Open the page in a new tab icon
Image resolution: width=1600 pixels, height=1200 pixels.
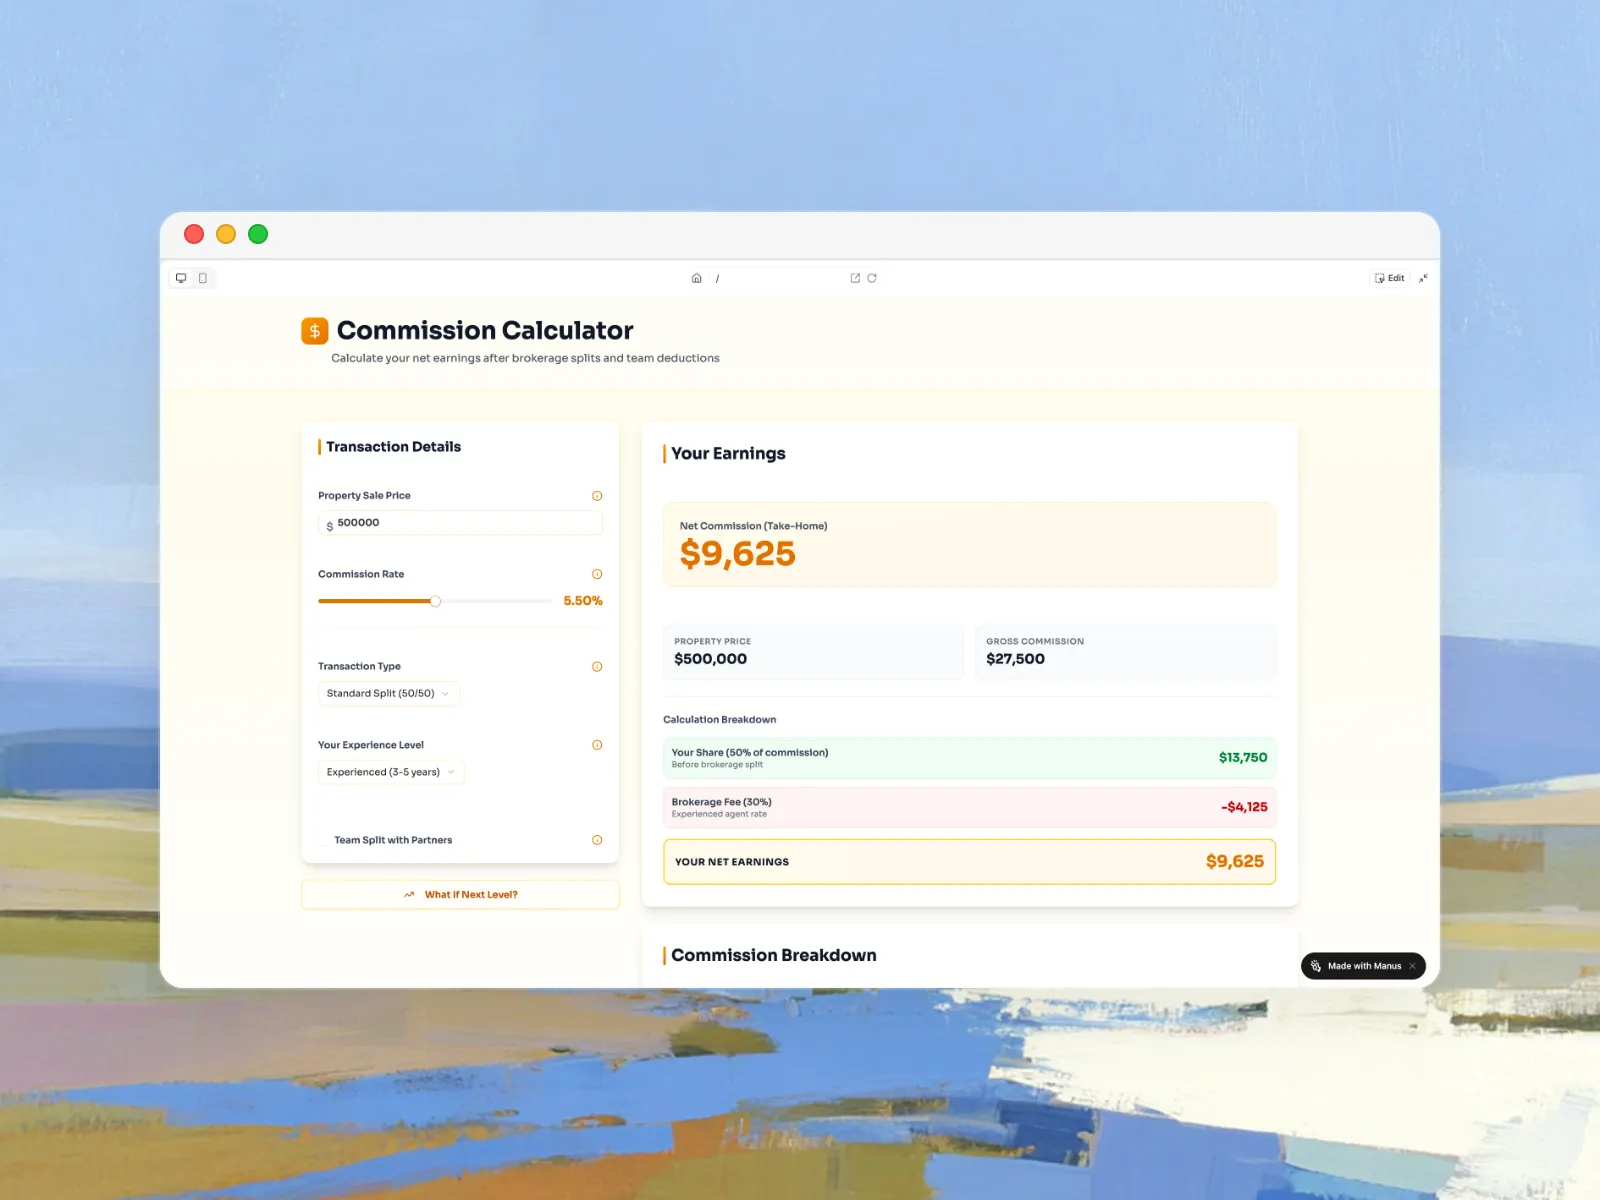click(x=855, y=278)
